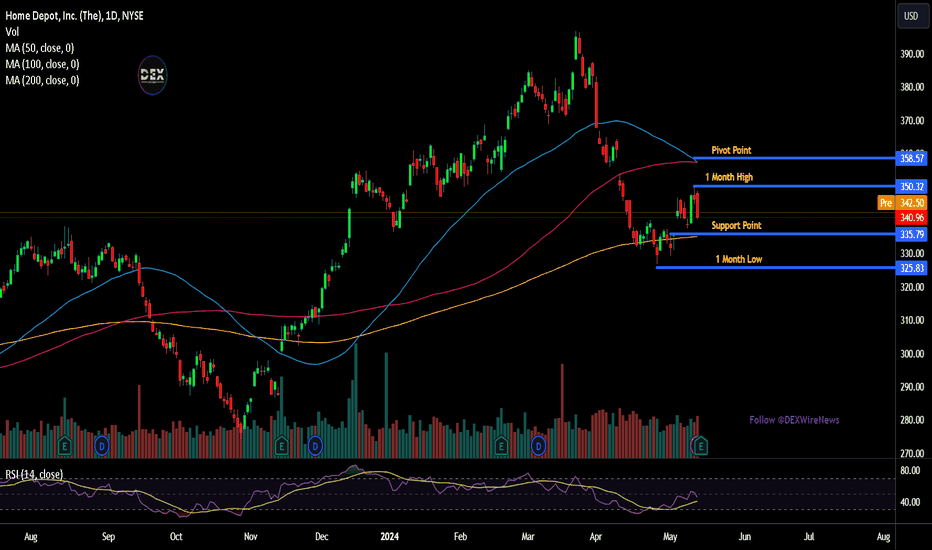Screen dimensions: 932x550
Task: Click the 300.00 price axis label
Action: coord(912,354)
